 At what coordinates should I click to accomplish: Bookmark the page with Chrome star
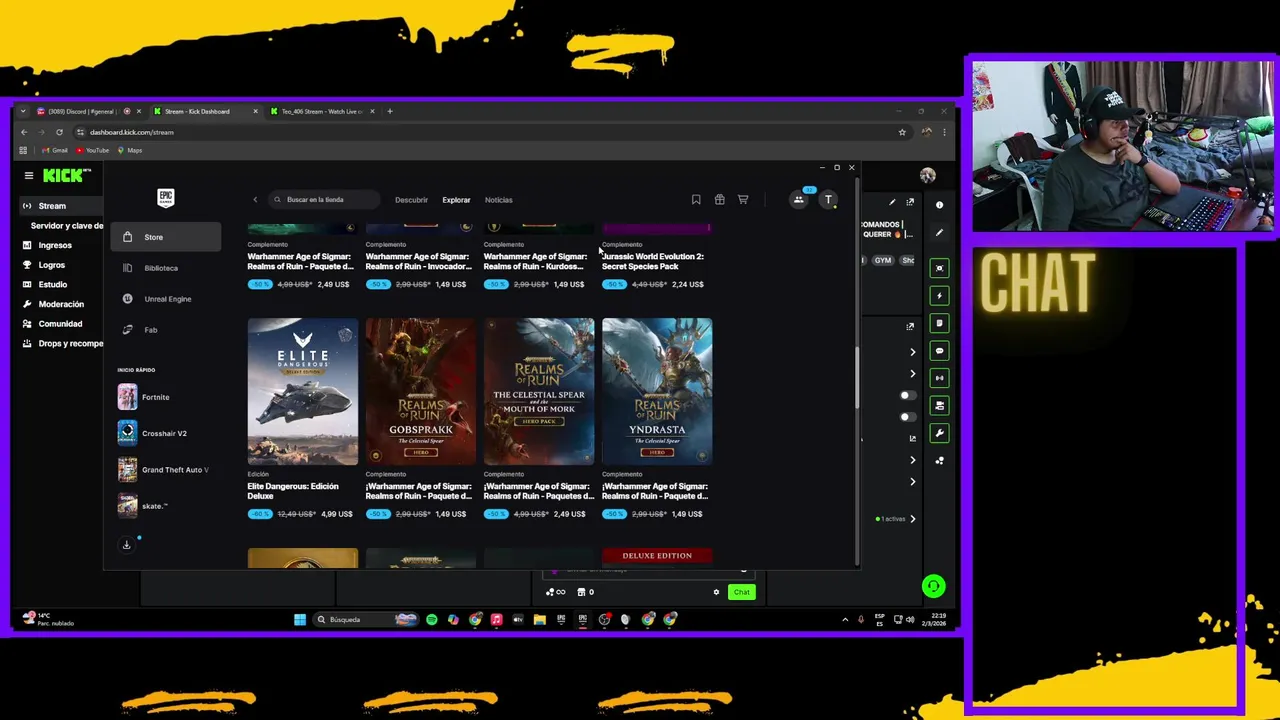[x=902, y=132]
